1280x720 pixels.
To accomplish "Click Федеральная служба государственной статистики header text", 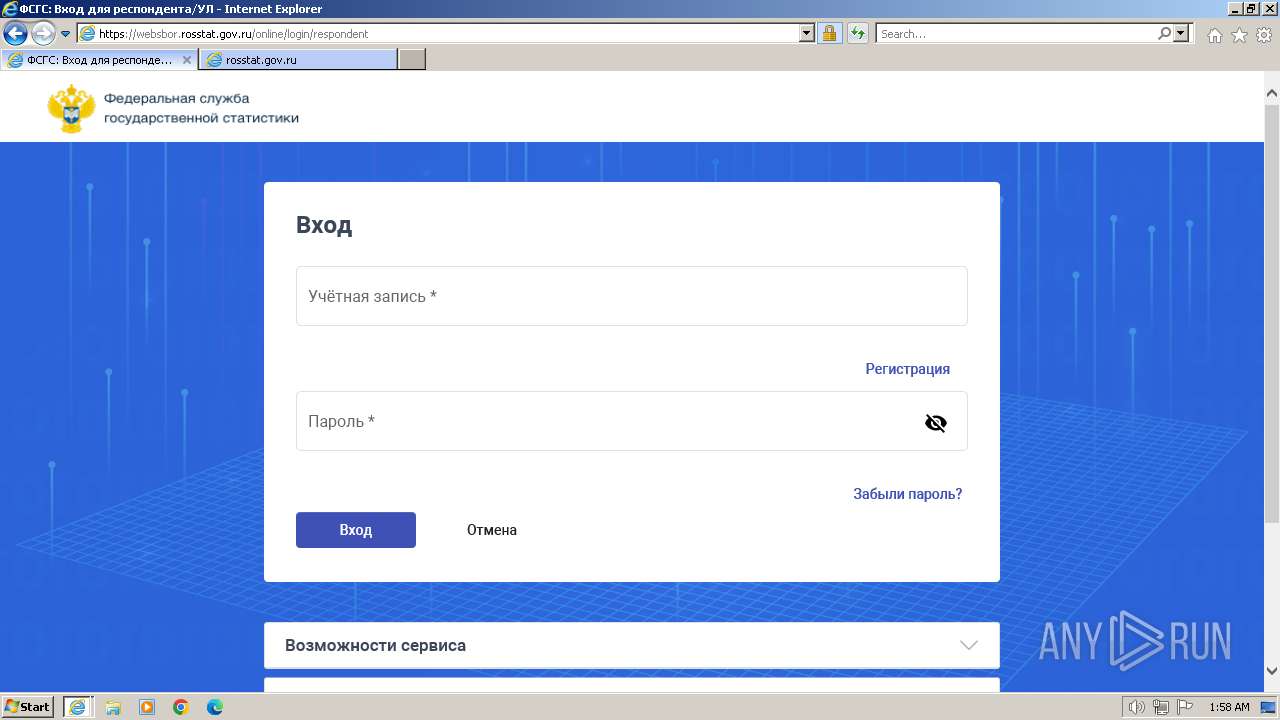I will point(201,108).
